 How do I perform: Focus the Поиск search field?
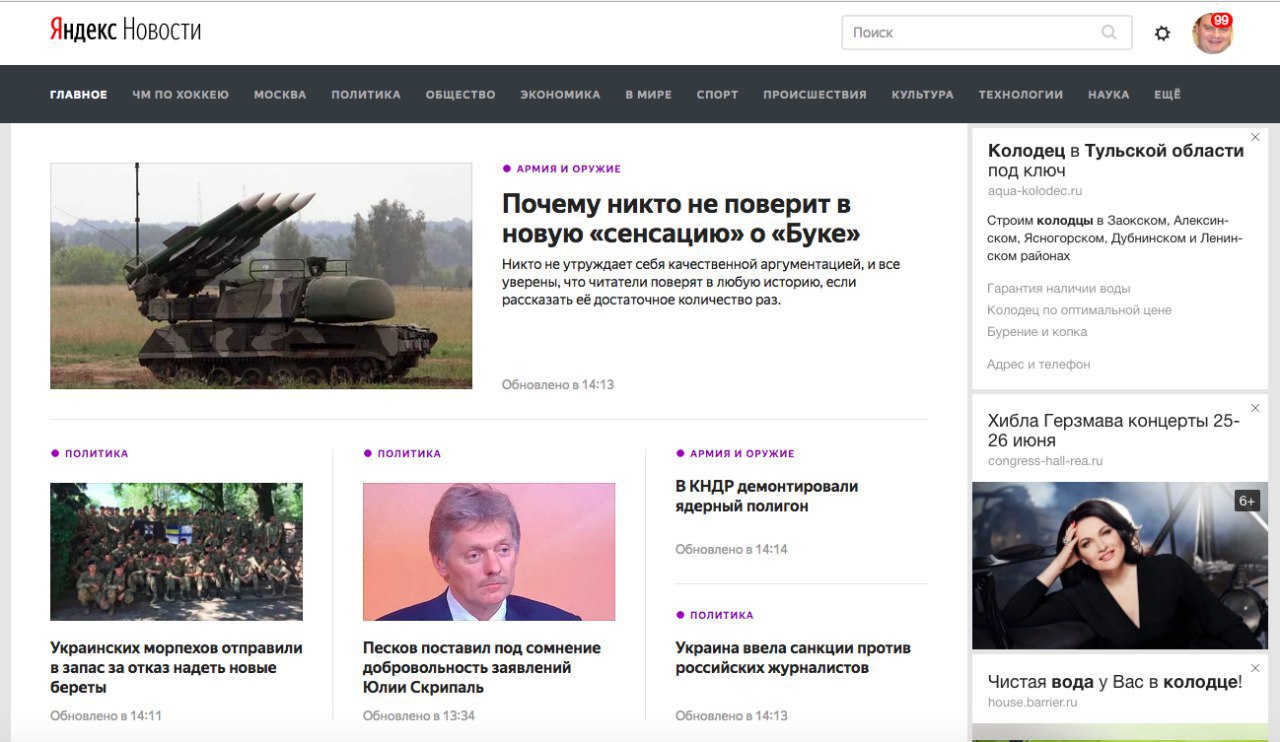click(x=987, y=32)
